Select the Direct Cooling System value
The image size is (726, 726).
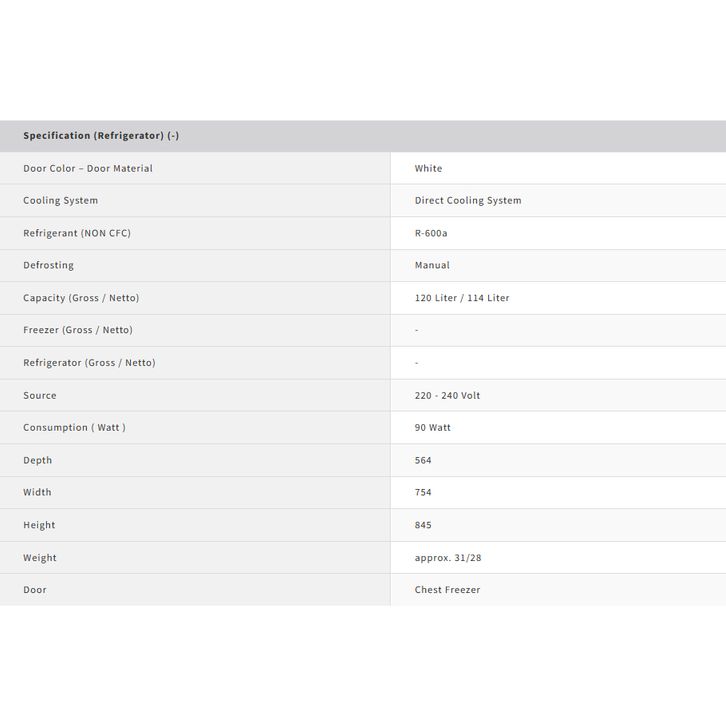468,201
